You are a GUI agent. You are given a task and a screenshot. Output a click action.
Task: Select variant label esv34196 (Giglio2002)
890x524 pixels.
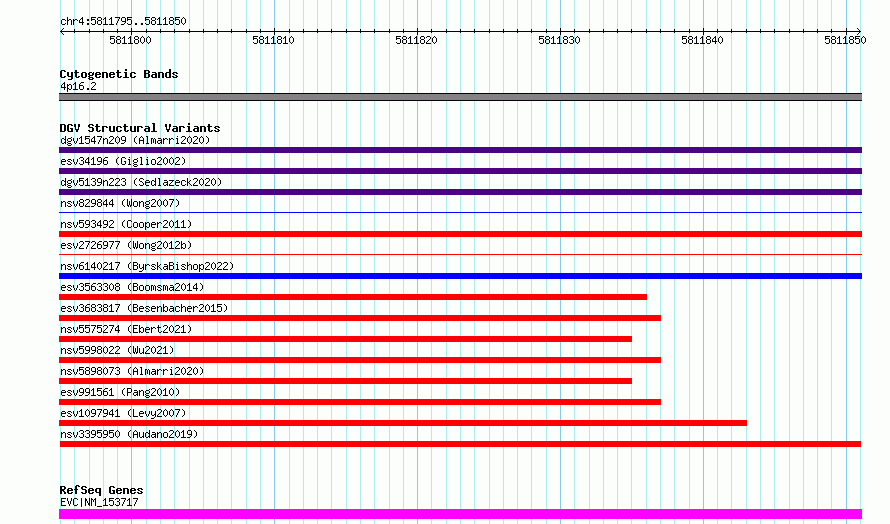tap(123, 161)
